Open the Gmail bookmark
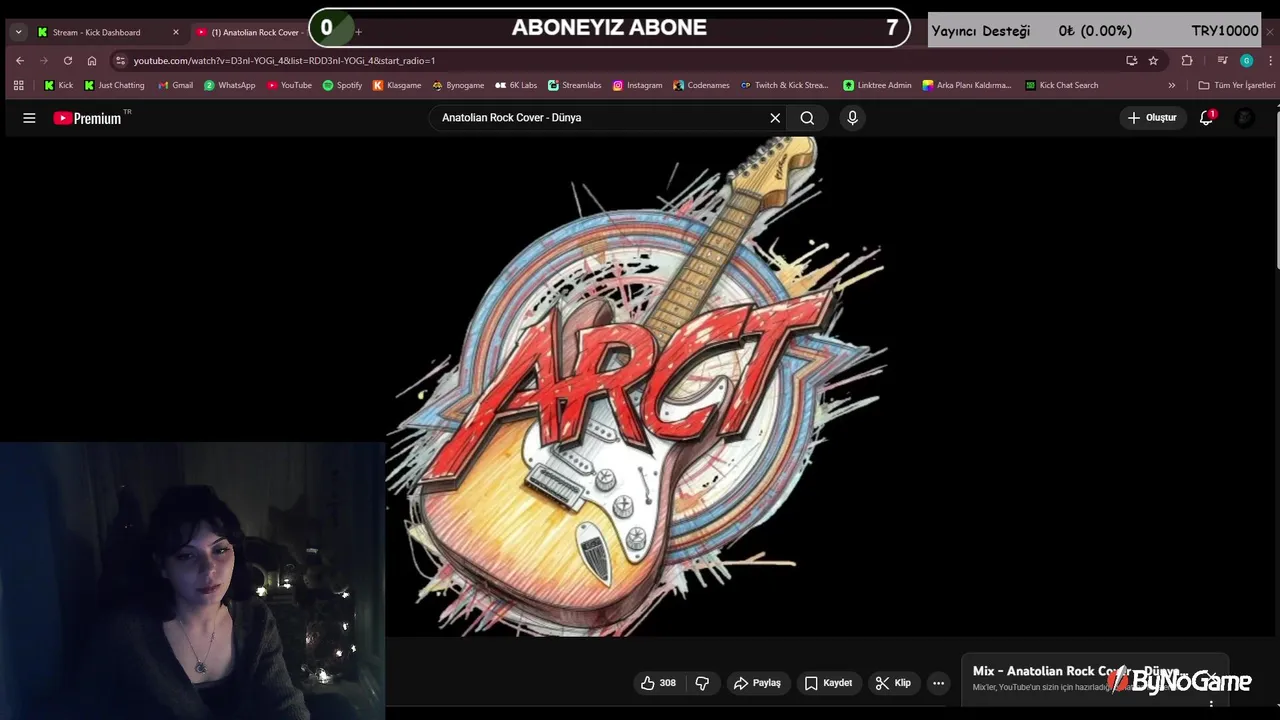 coord(175,85)
